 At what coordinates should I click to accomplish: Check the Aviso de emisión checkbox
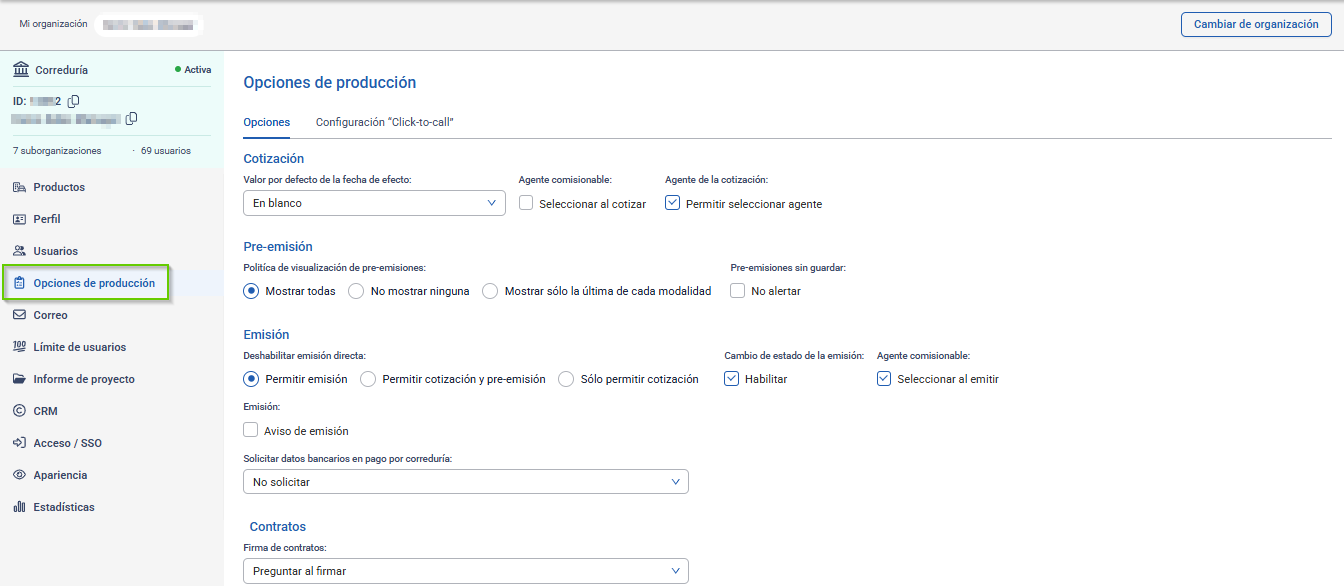(251, 430)
